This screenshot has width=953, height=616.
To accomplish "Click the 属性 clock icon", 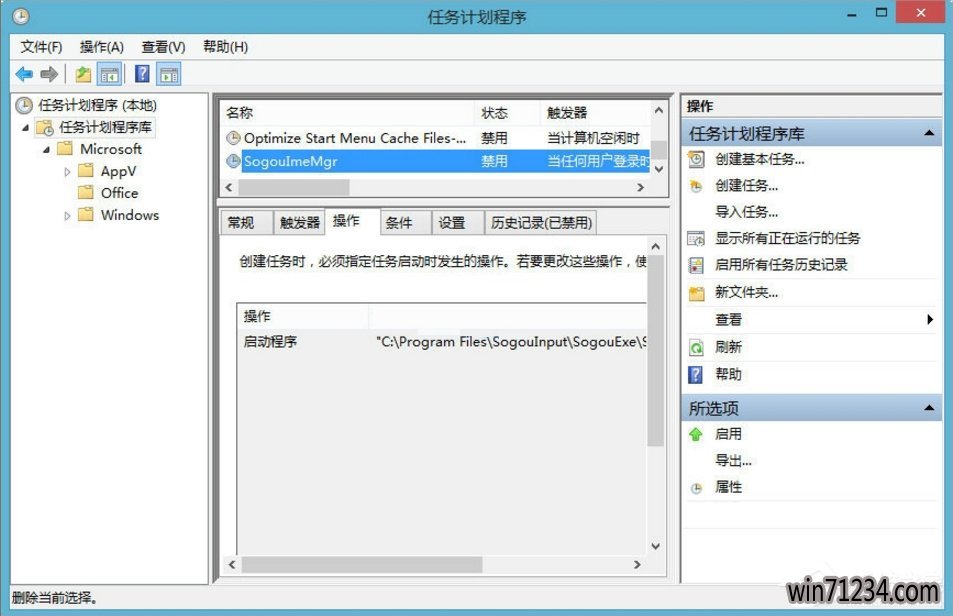I will 697,488.
